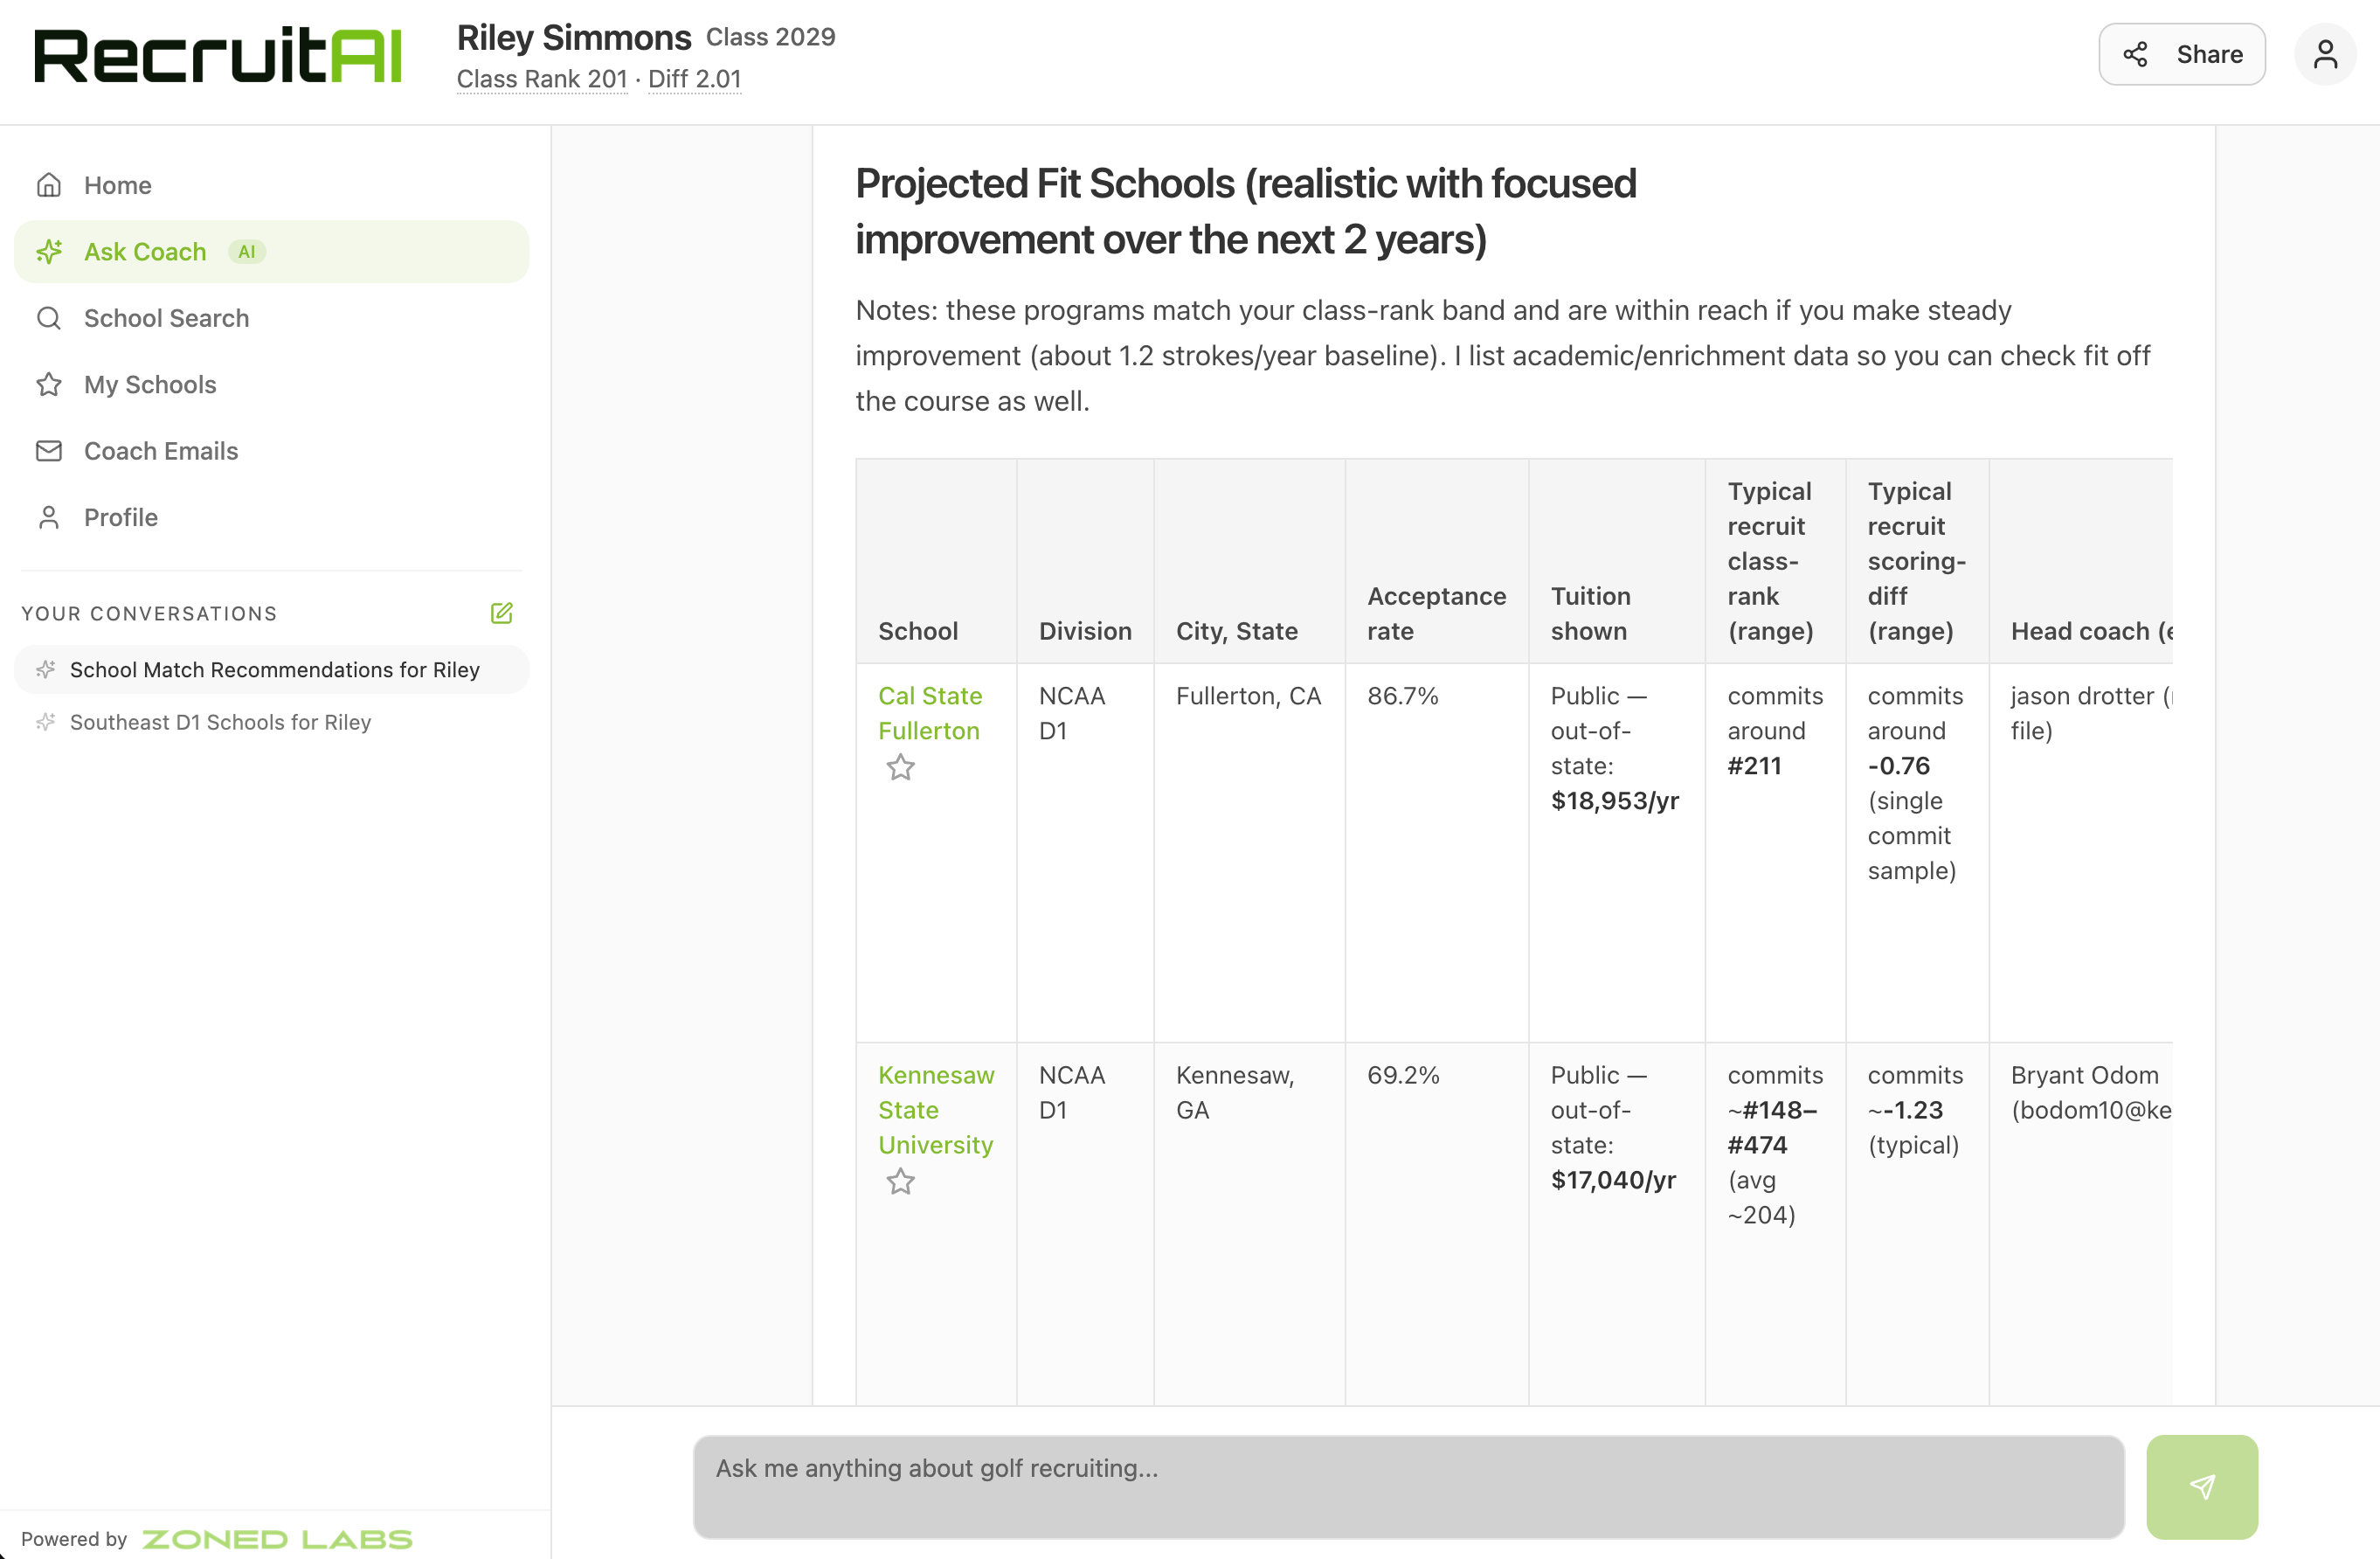Open the Kennesaw State University school link
The height and width of the screenshot is (1559, 2380).
pyautogui.click(x=936, y=1110)
